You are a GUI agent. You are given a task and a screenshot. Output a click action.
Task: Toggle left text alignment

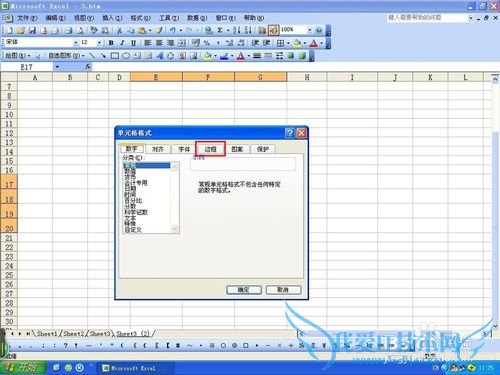(x=148, y=43)
